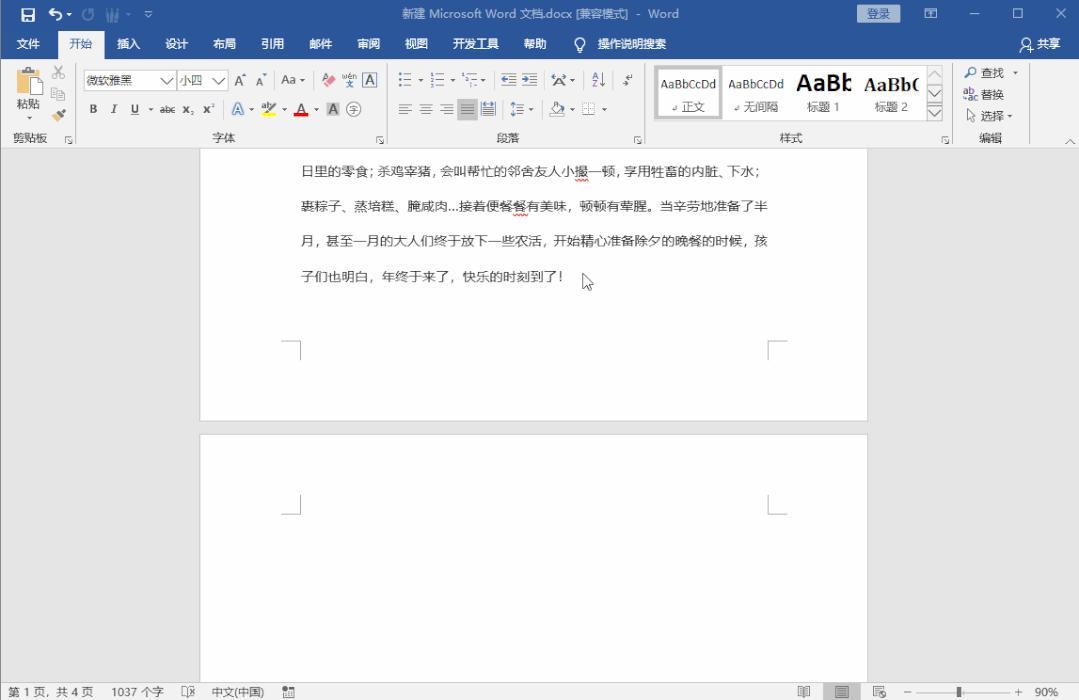Toggle justified text alignment
Screen dimensions: 1079x700
(466, 108)
